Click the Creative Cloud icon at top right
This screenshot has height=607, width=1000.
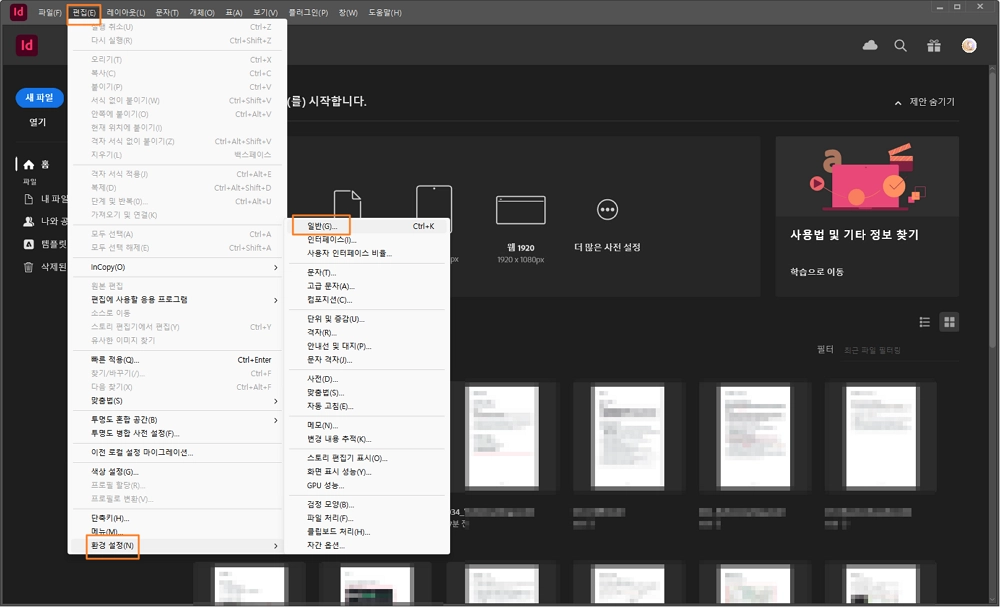click(869, 45)
